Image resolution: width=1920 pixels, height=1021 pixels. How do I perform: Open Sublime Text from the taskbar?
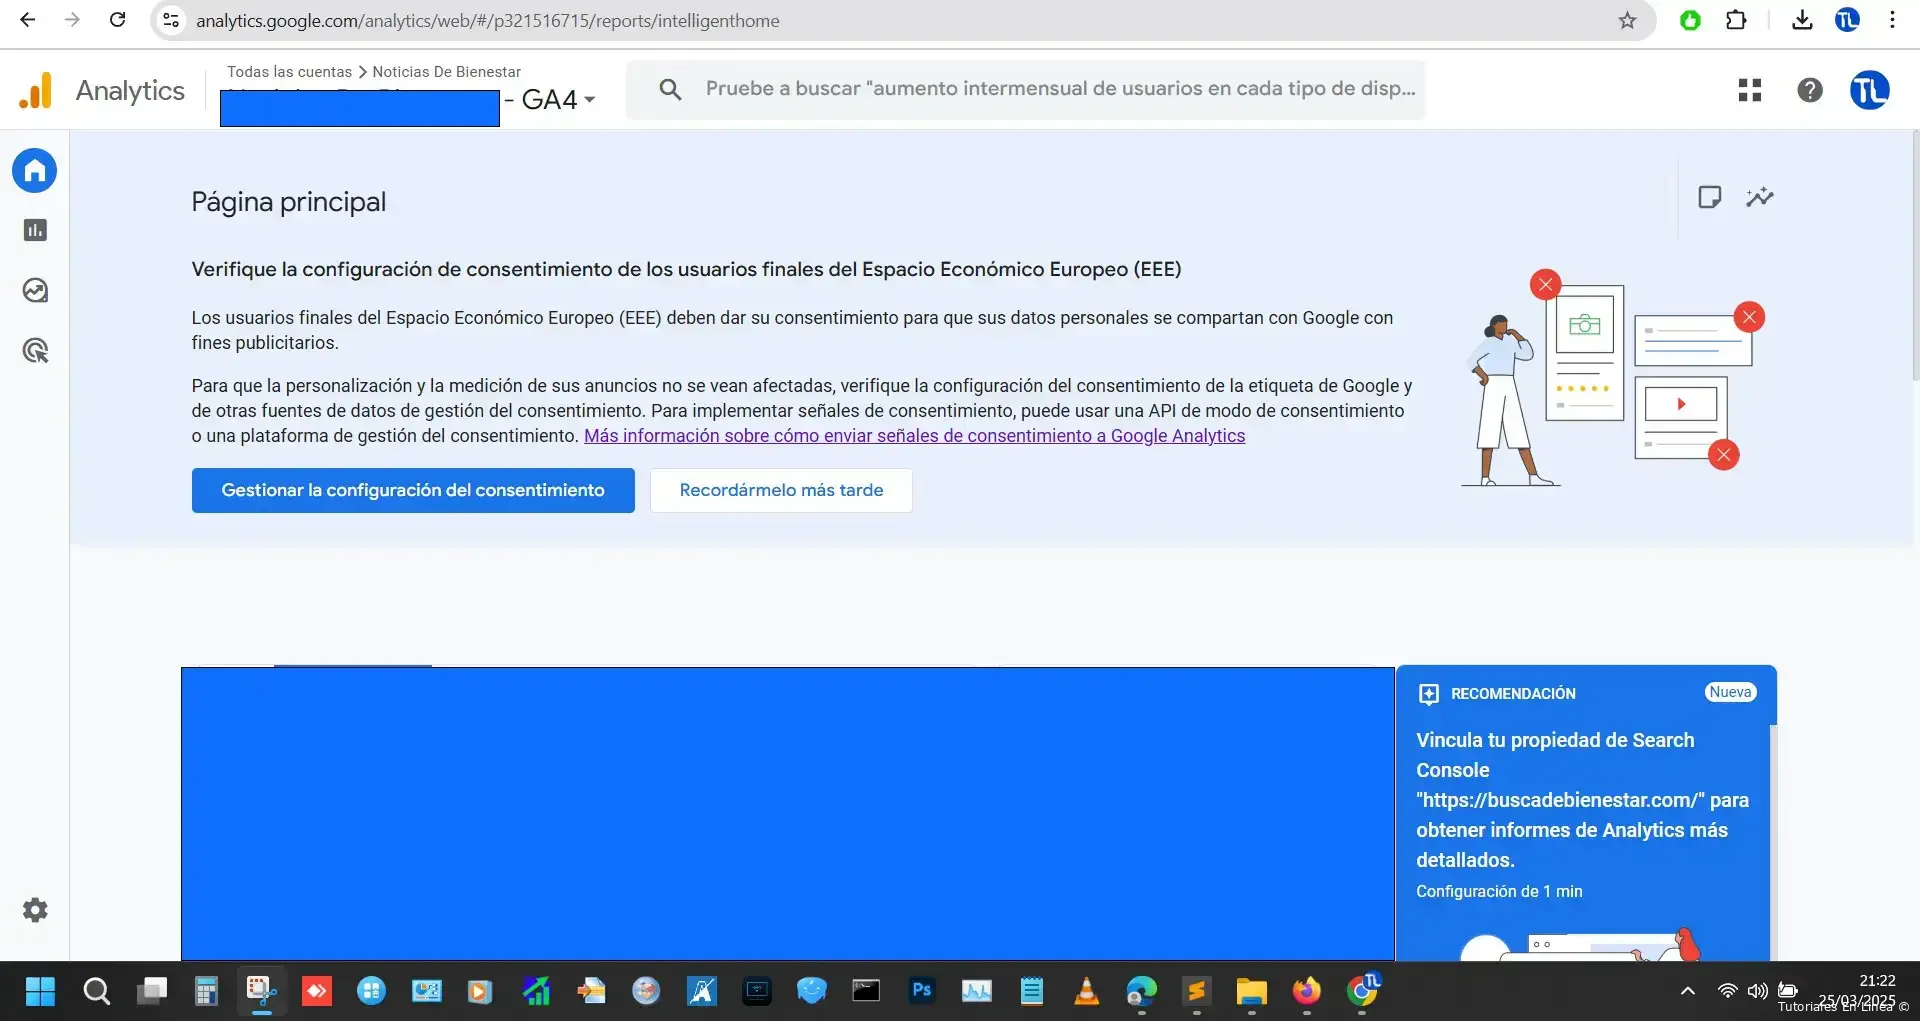(1196, 991)
